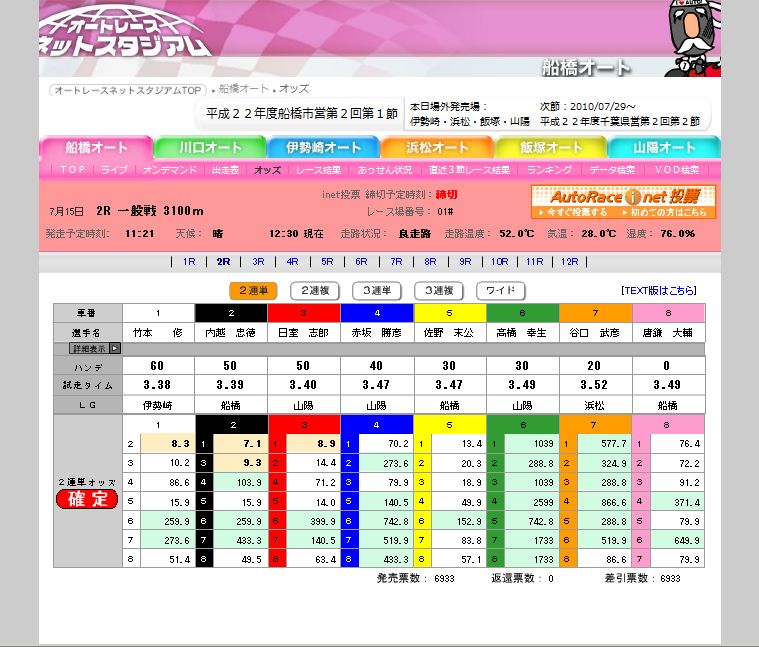Click rider name 谷口 武彦
This screenshot has width=759, height=647.
[594, 333]
